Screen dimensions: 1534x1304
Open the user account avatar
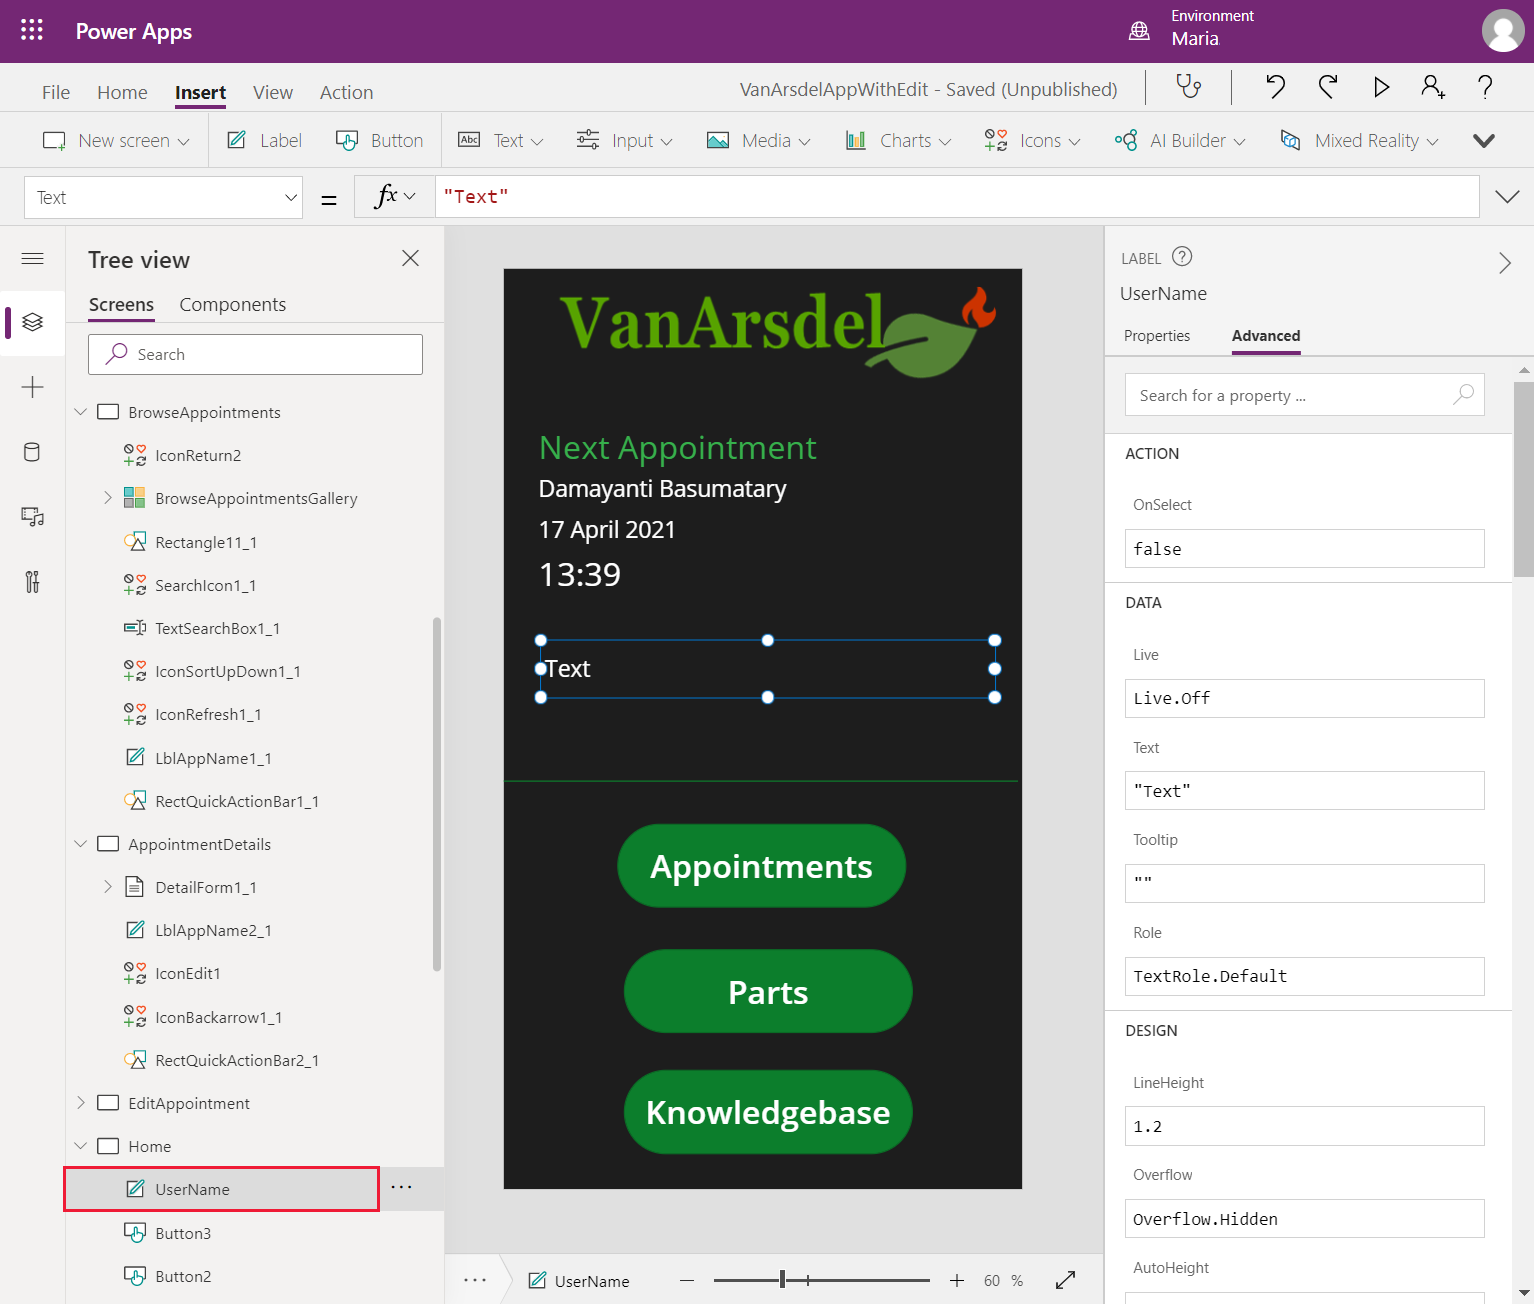[1502, 31]
